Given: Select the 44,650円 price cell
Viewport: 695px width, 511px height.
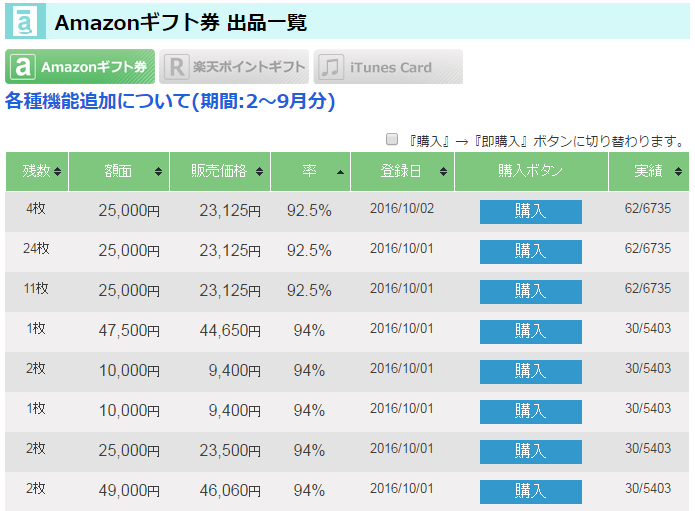Looking at the screenshot, I should 230,331.
